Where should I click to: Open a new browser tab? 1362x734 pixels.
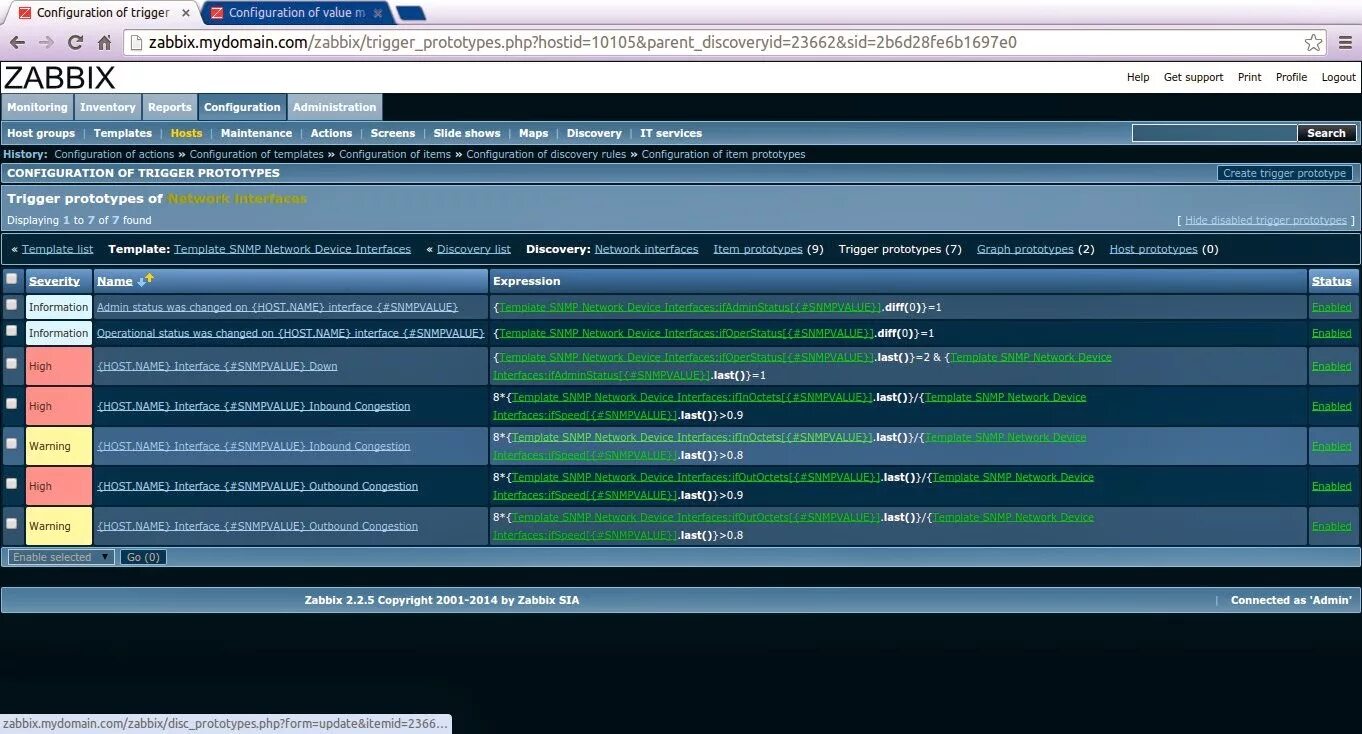pyautogui.click(x=410, y=13)
